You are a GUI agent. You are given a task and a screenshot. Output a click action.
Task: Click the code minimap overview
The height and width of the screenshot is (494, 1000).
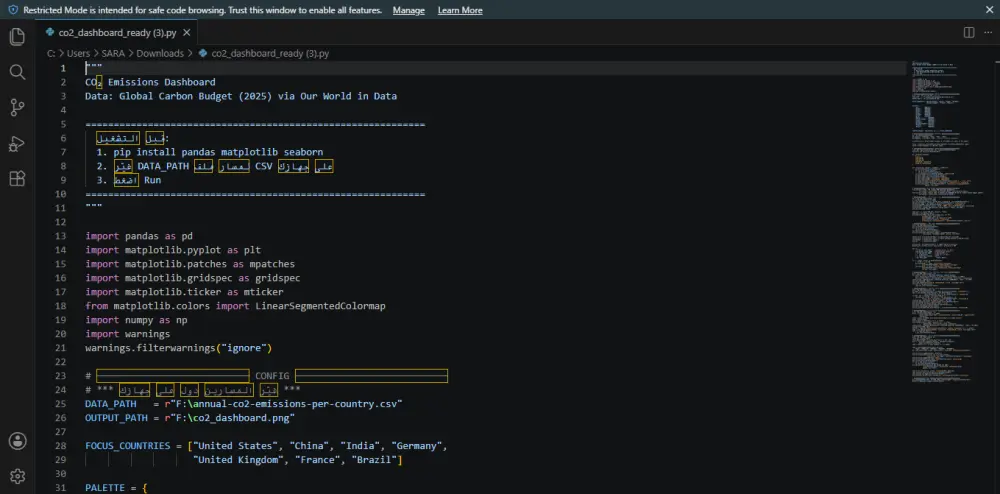[950, 220]
